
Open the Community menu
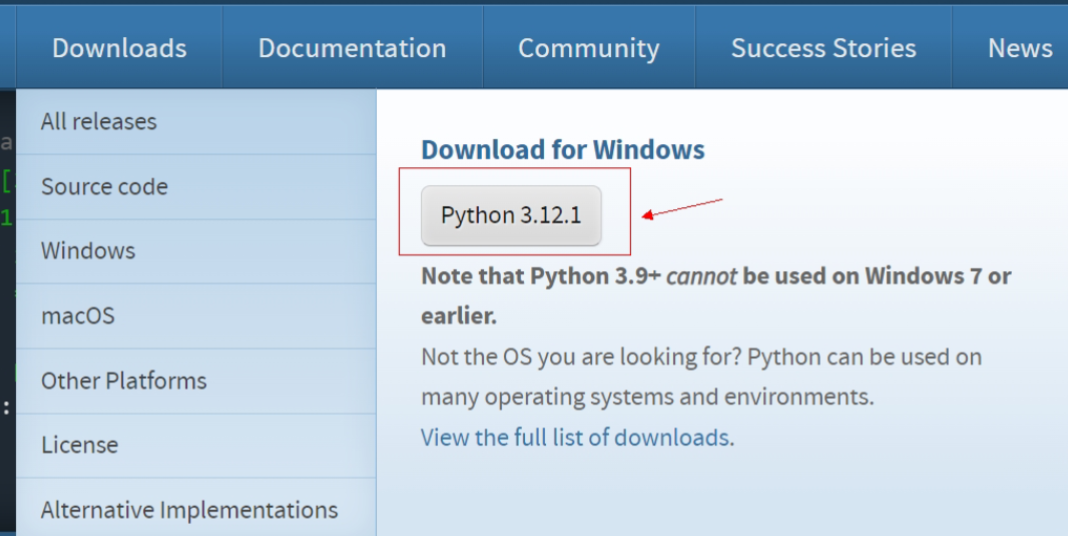588,48
